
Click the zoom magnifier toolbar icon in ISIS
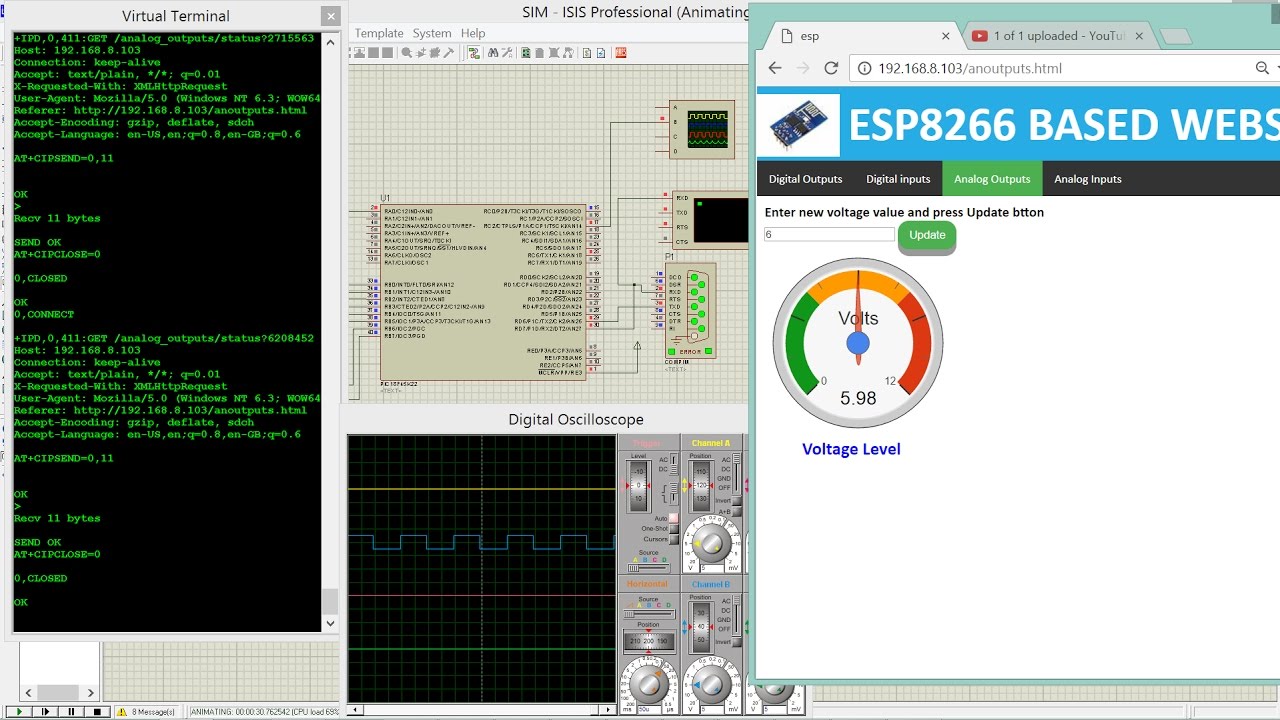(406, 52)
